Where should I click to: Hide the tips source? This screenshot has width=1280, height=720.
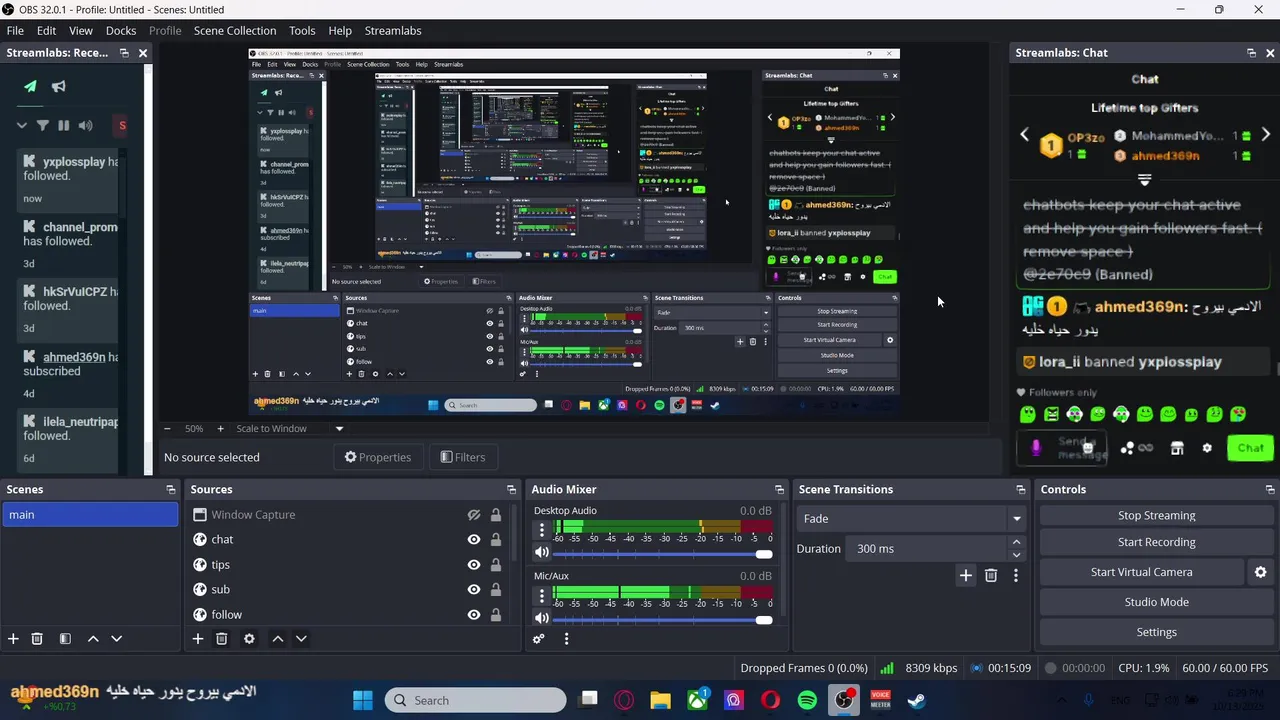(474, 564)
